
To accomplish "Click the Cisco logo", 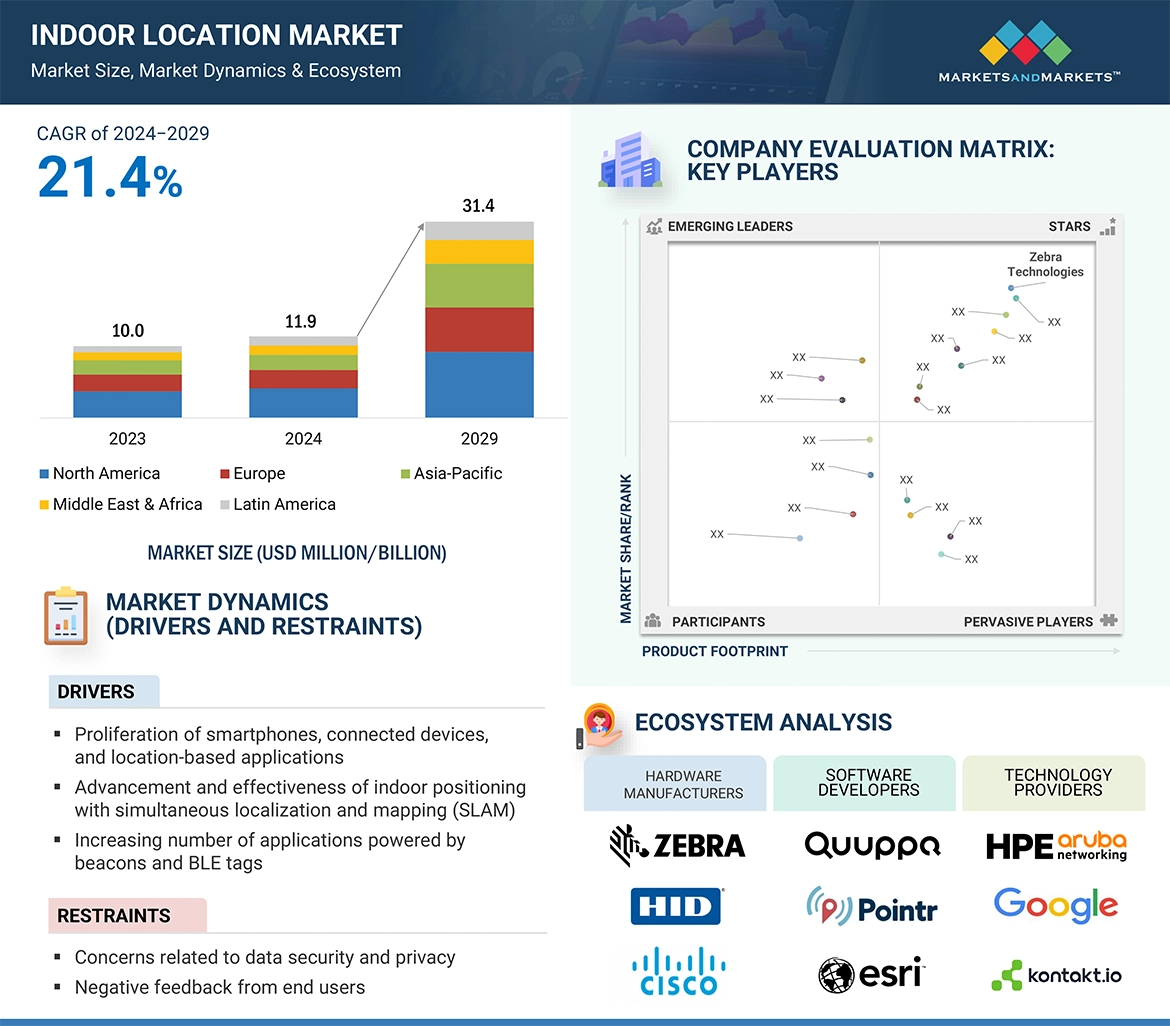I will 679,971.
